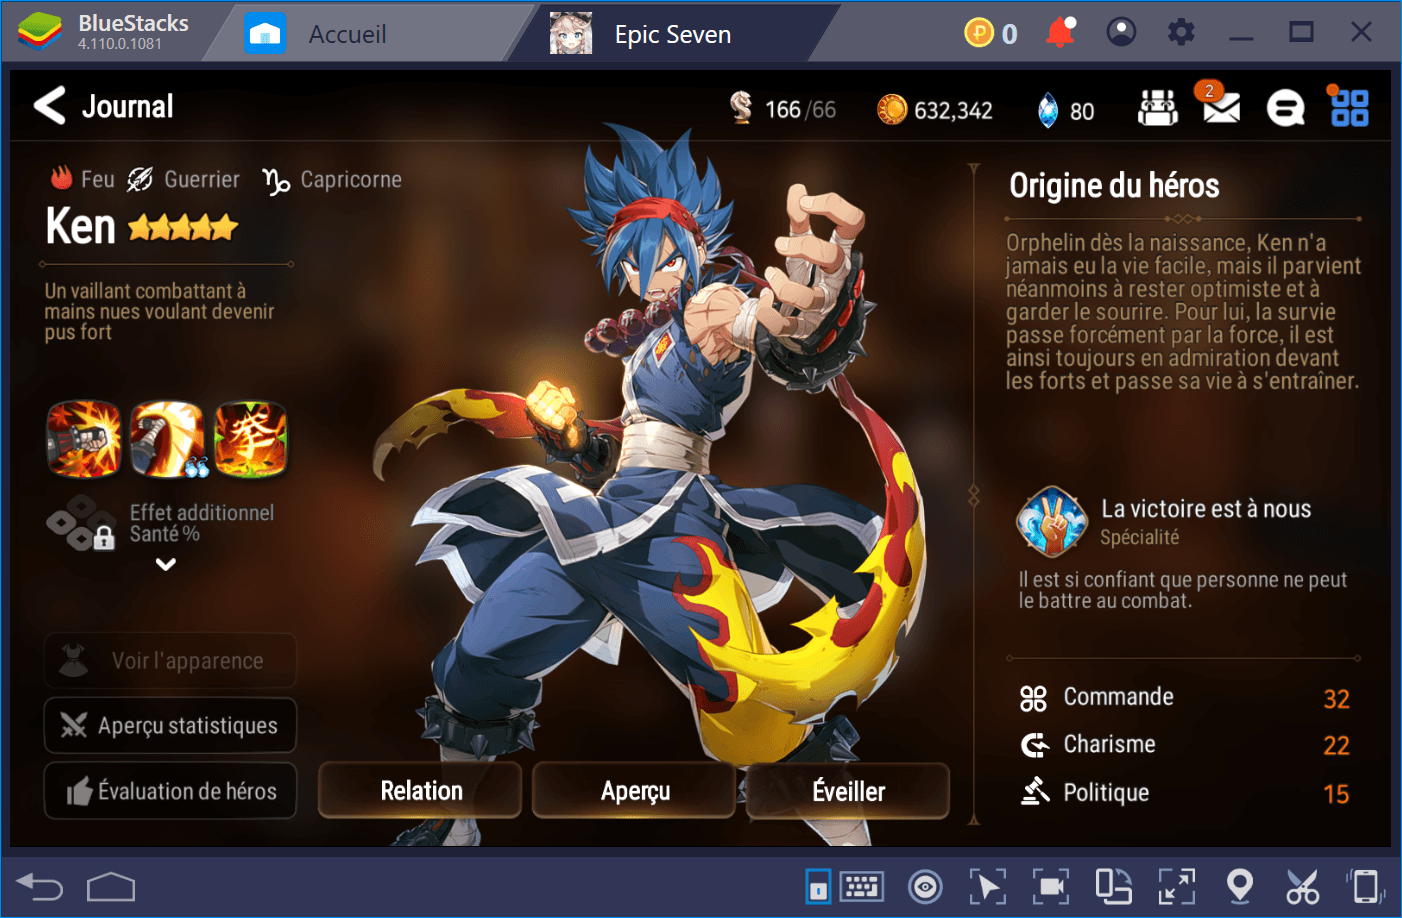This screenshot has width=1402, height=918.
Task: Take screenshot with scissors icon
Action: pyautogui.click(x=1302, y=887)
